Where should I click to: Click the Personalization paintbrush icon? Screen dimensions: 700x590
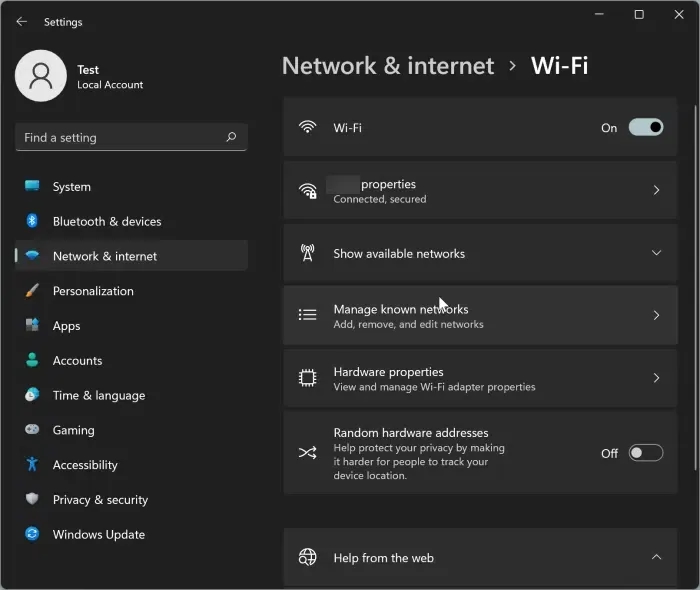[x=32, y=291]
